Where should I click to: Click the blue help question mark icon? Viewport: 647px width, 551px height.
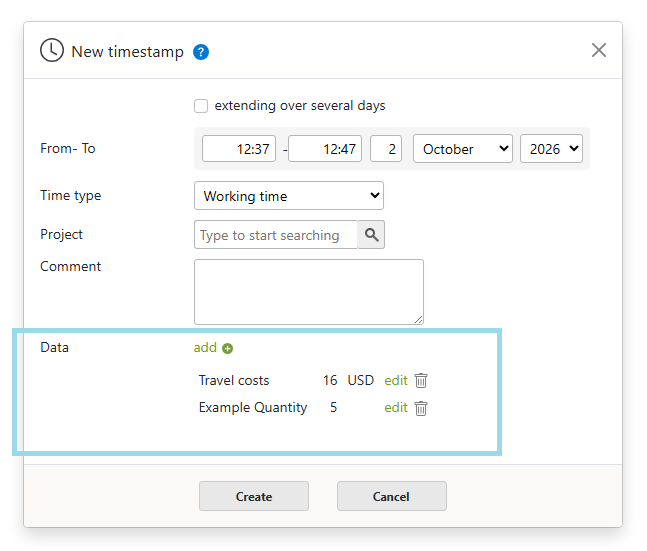click(x=201, y=52)
